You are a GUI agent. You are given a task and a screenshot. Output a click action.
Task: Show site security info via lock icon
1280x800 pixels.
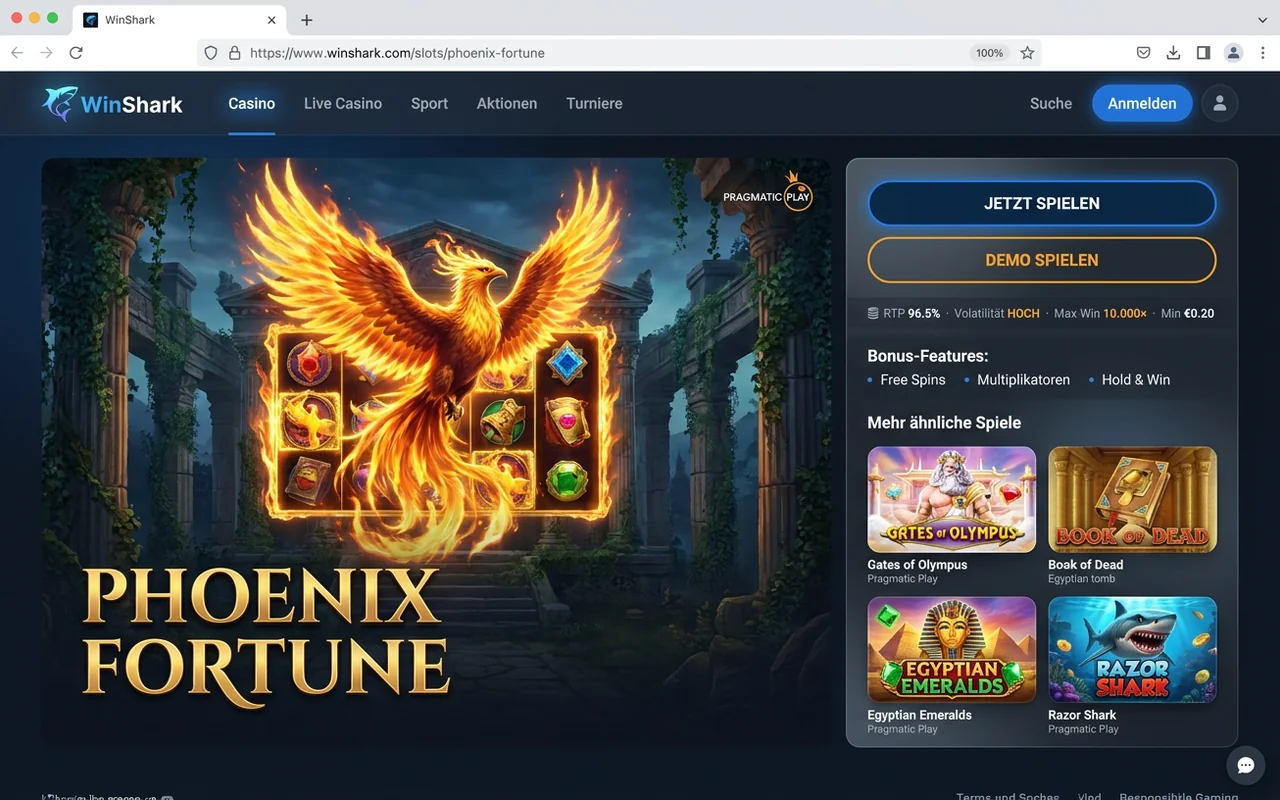tap(235, 53)
